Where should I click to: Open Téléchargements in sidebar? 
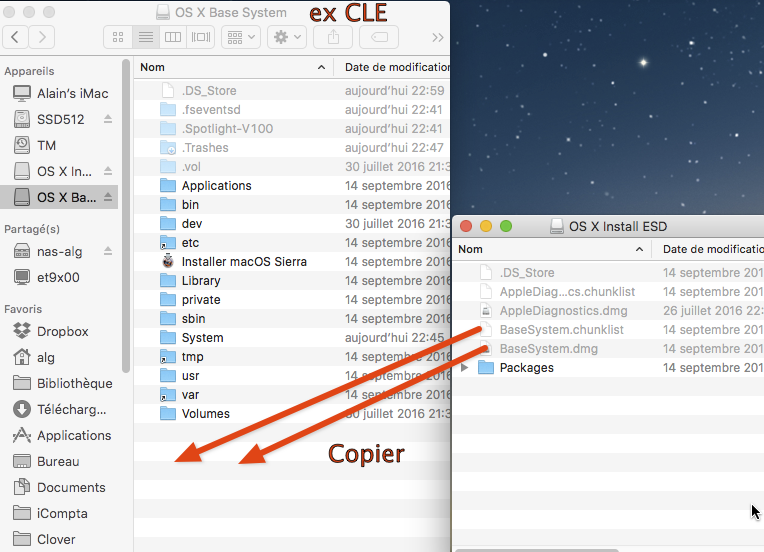[61, 409]
